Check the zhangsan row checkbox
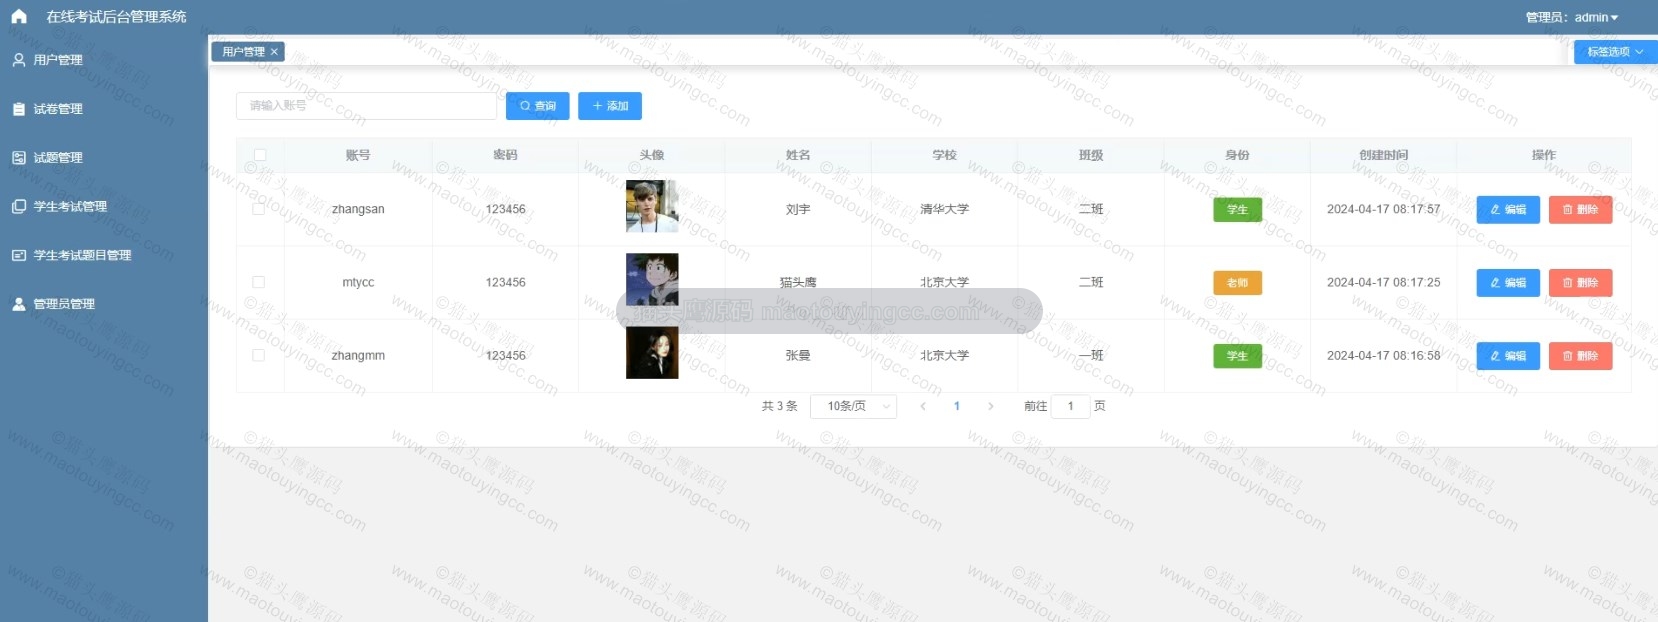This screenshot has height=622, width=1658. click(x=259, y=209)
